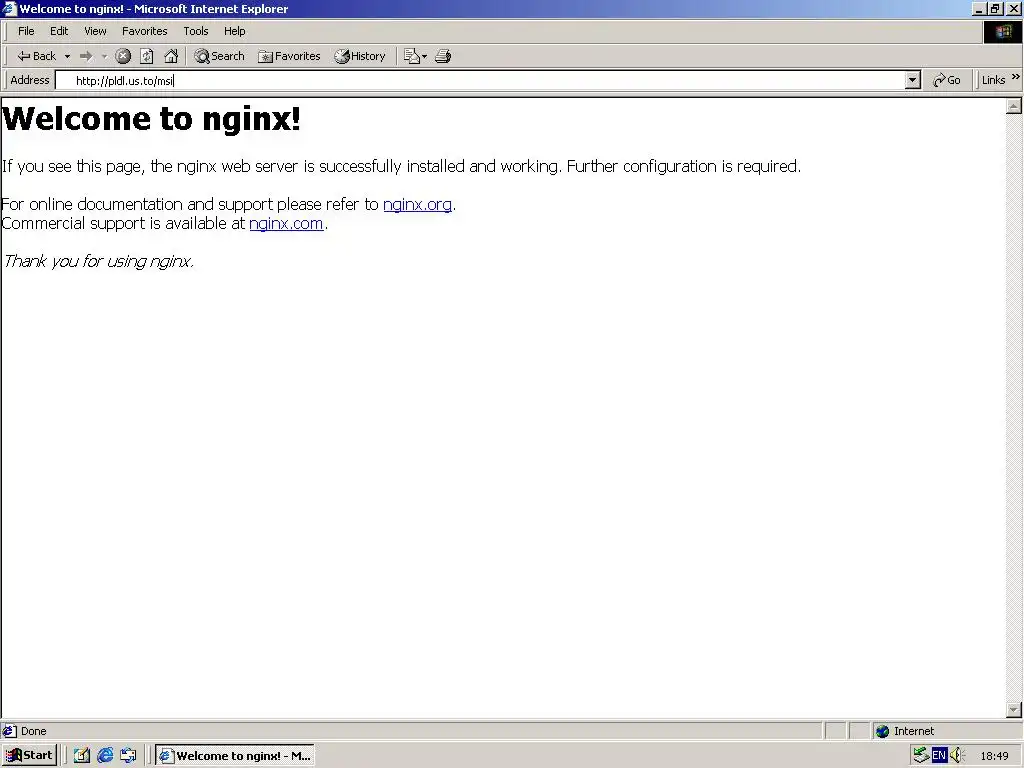Screen dimensions: 1024x768
Task: Restore the window with the restore button
Action: (996, 8)
